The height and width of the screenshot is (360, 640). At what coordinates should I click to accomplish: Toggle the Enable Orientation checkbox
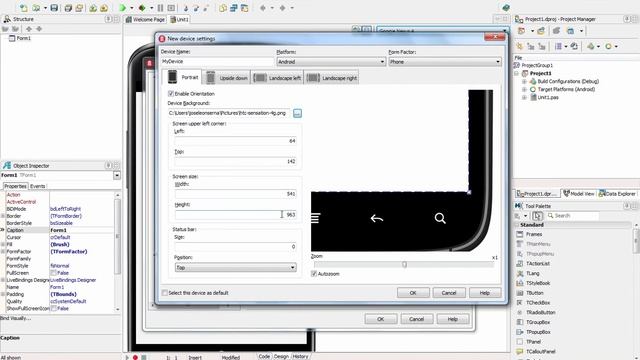tap(171, 93)
